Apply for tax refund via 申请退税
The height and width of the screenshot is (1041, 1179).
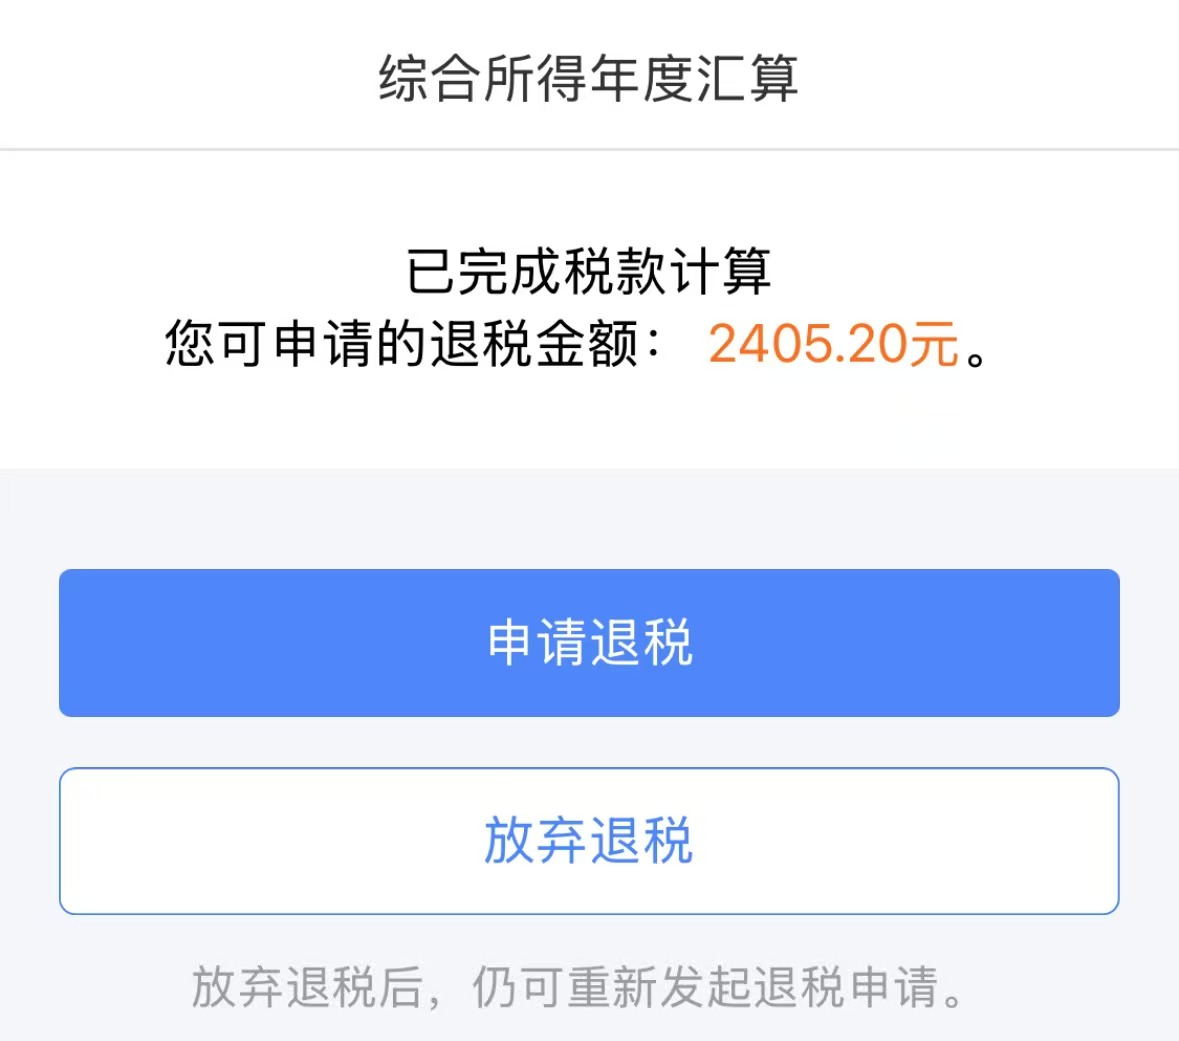click(590, 643)
